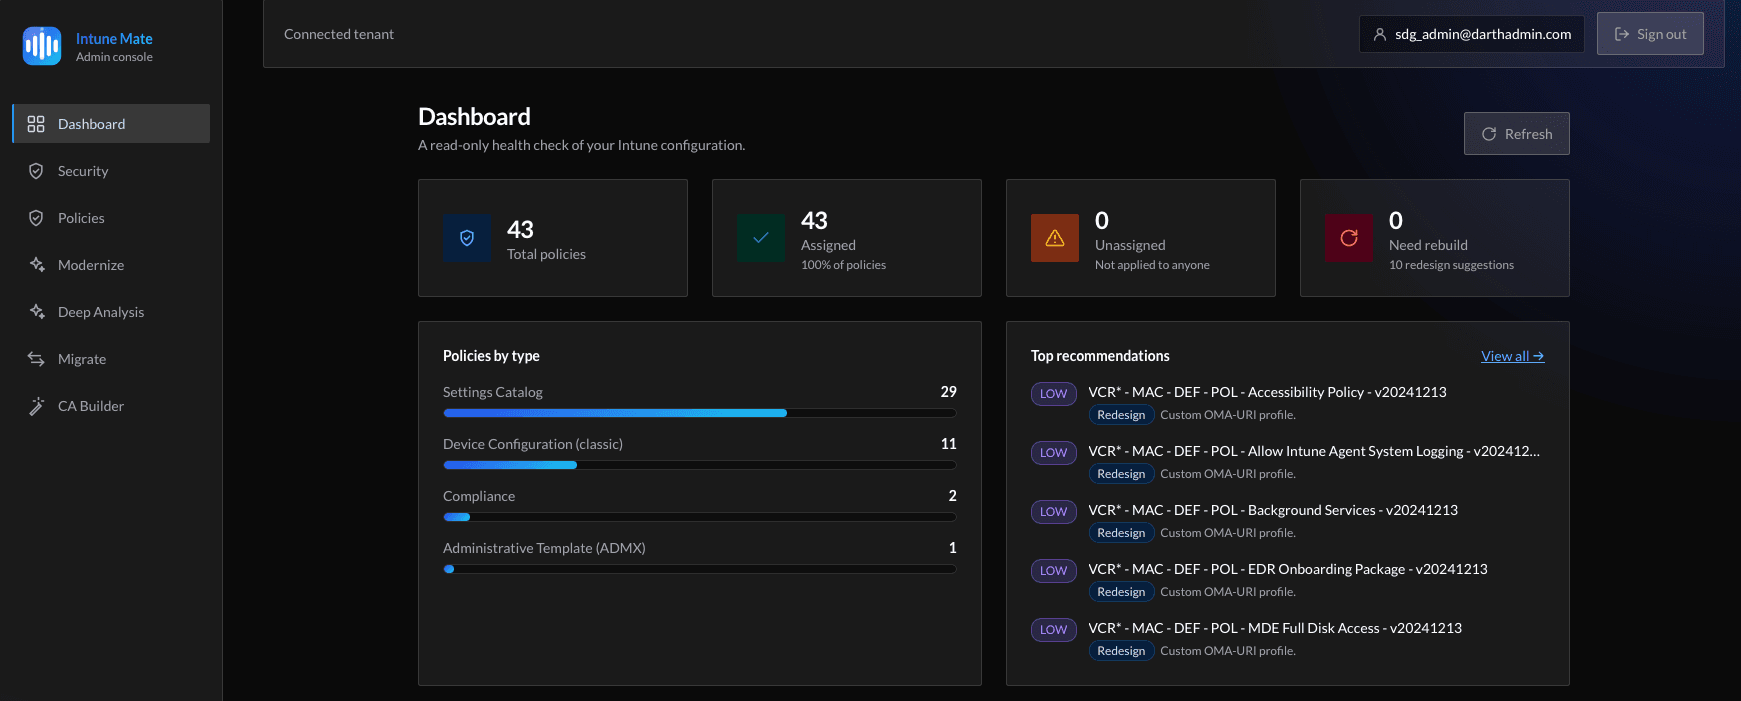This screenshot has height=701, width=1741.
Task: Click the Refresh button
Action: 1516,134
